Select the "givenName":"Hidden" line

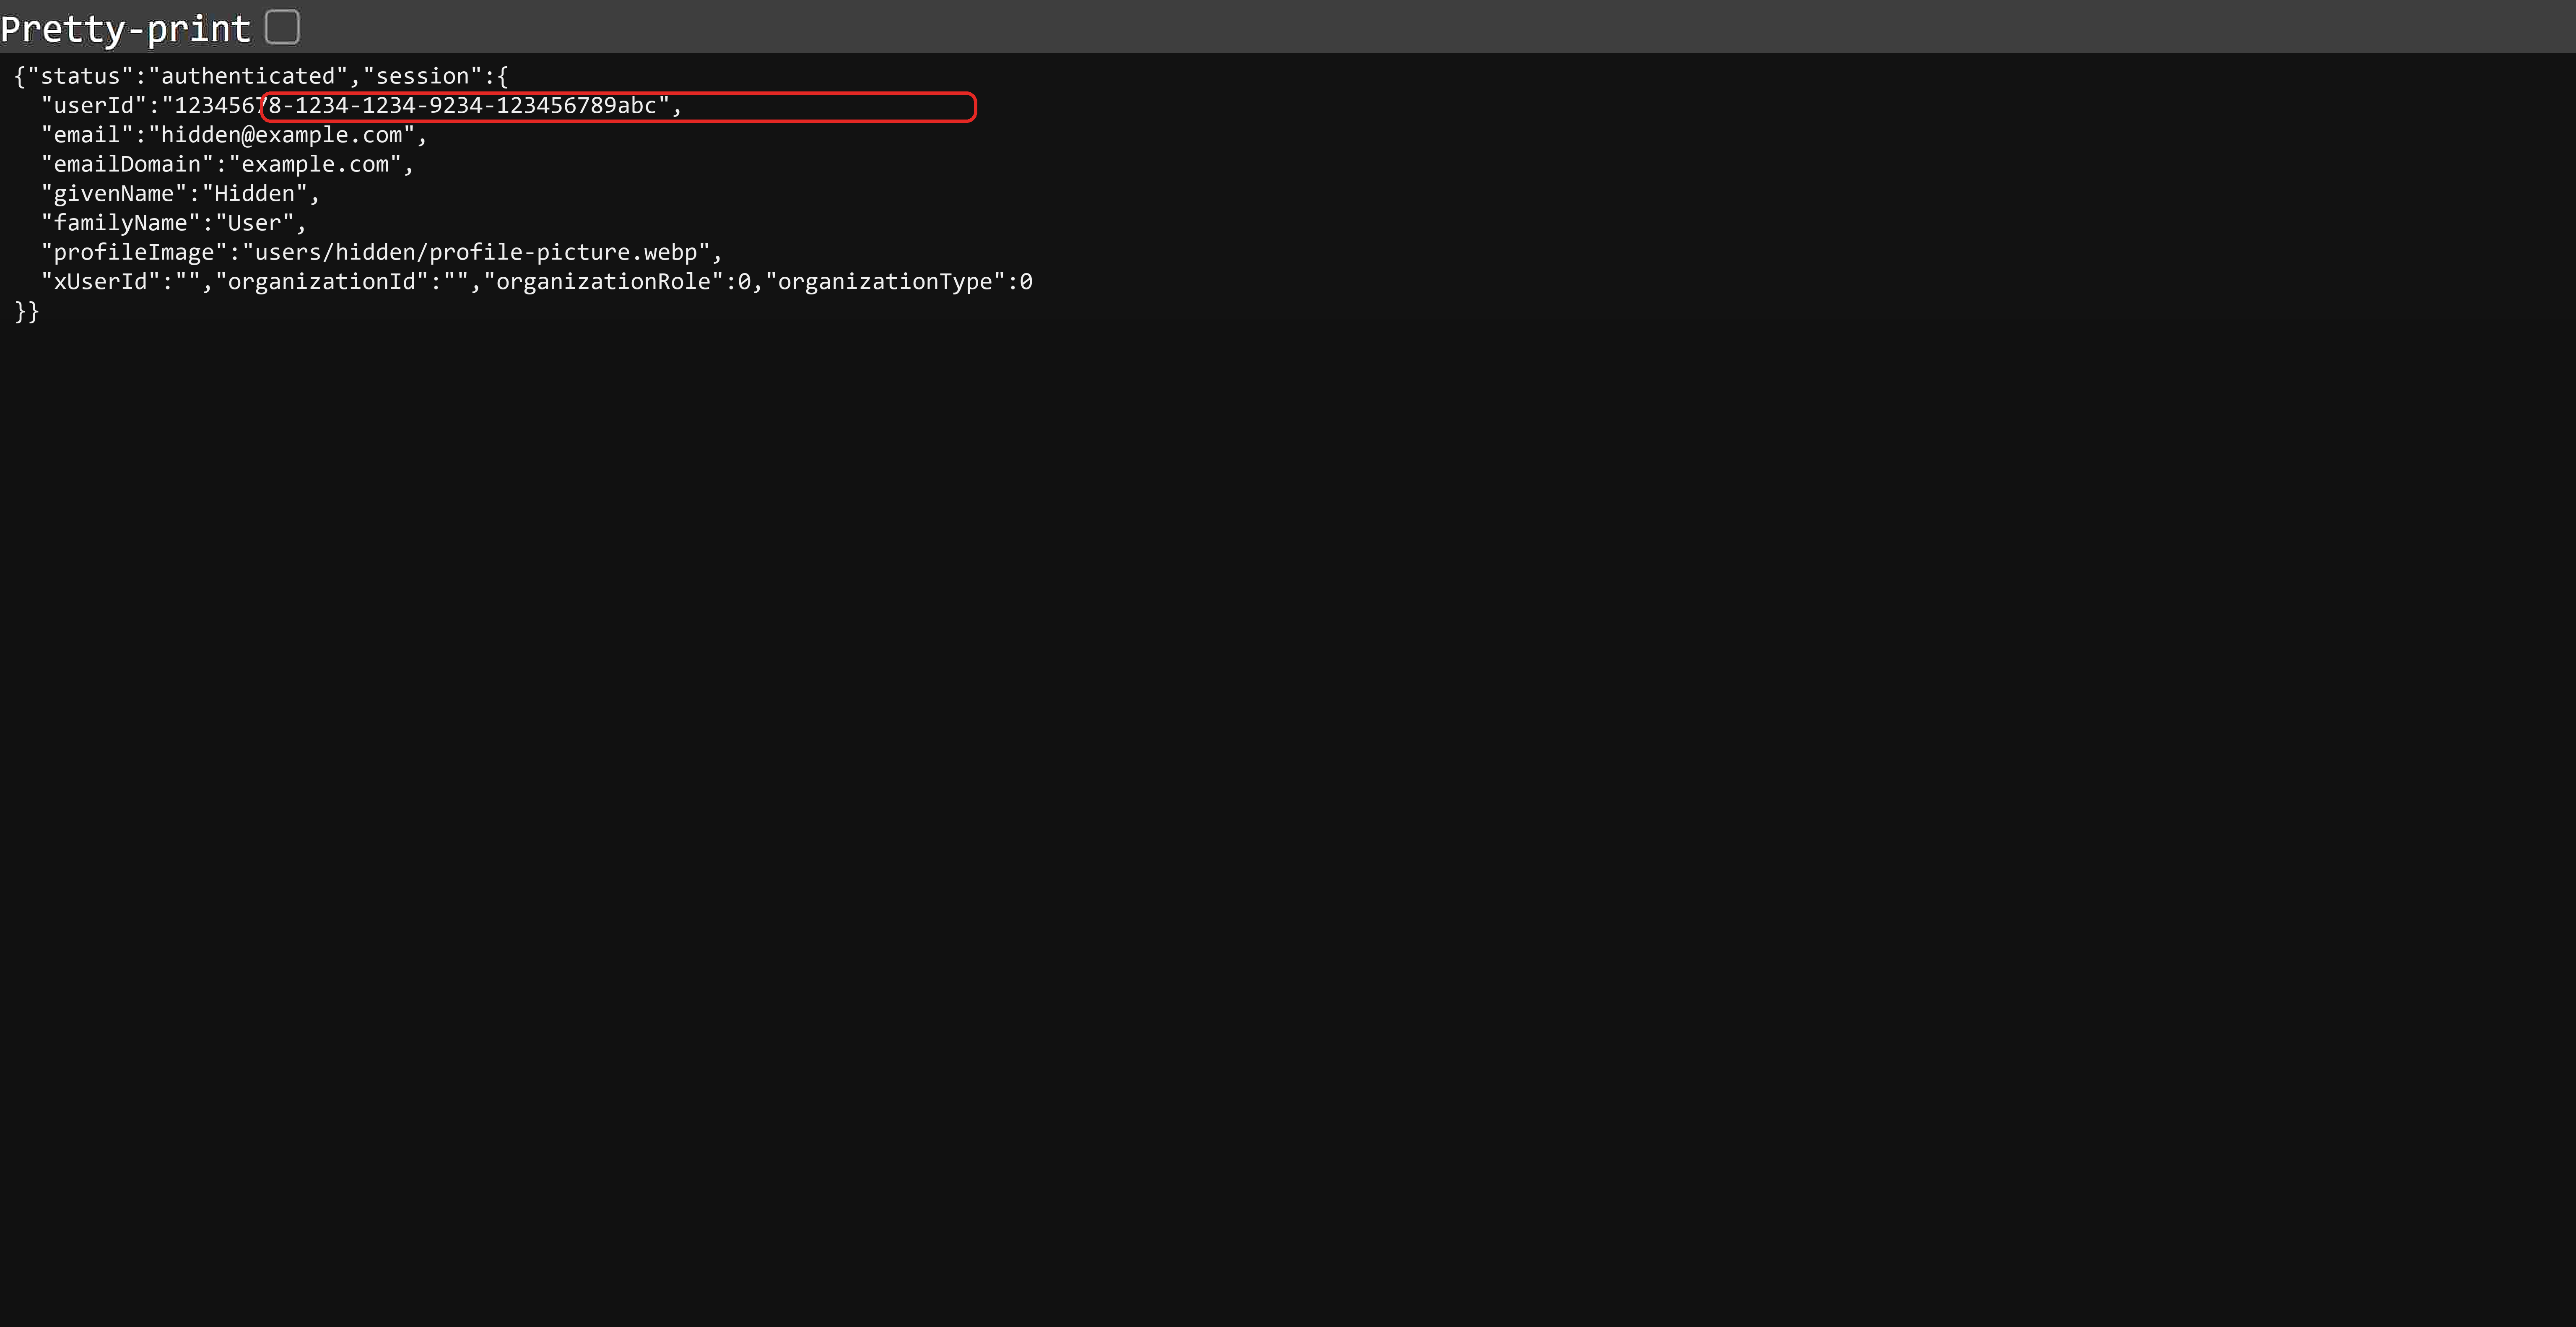point(180,194)
